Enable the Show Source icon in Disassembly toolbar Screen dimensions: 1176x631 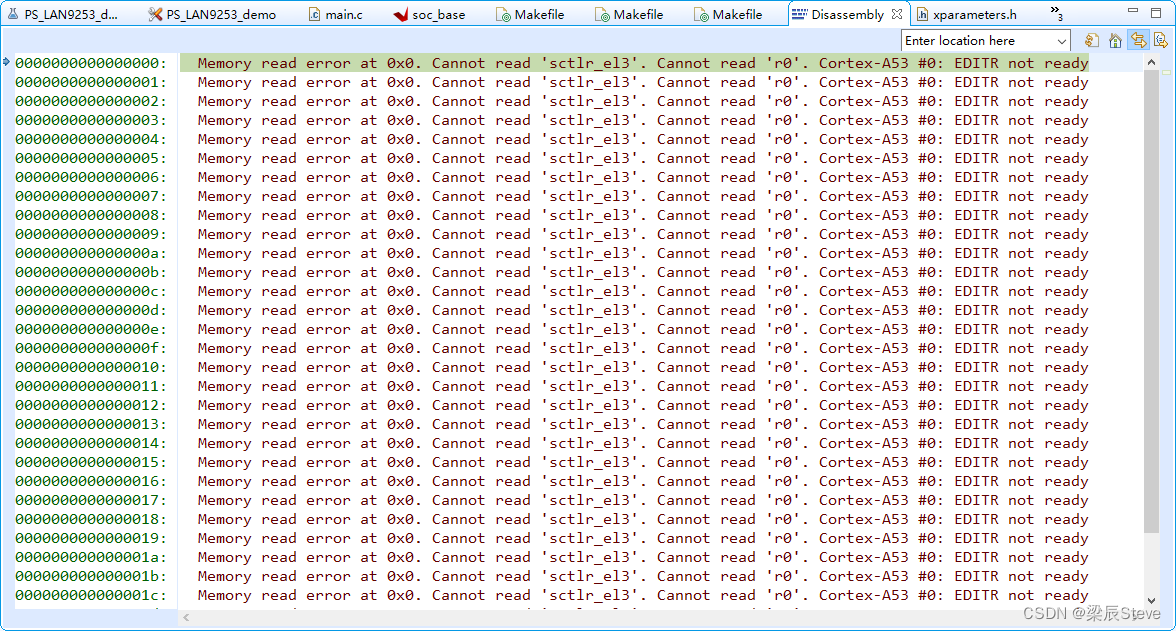1160,40
